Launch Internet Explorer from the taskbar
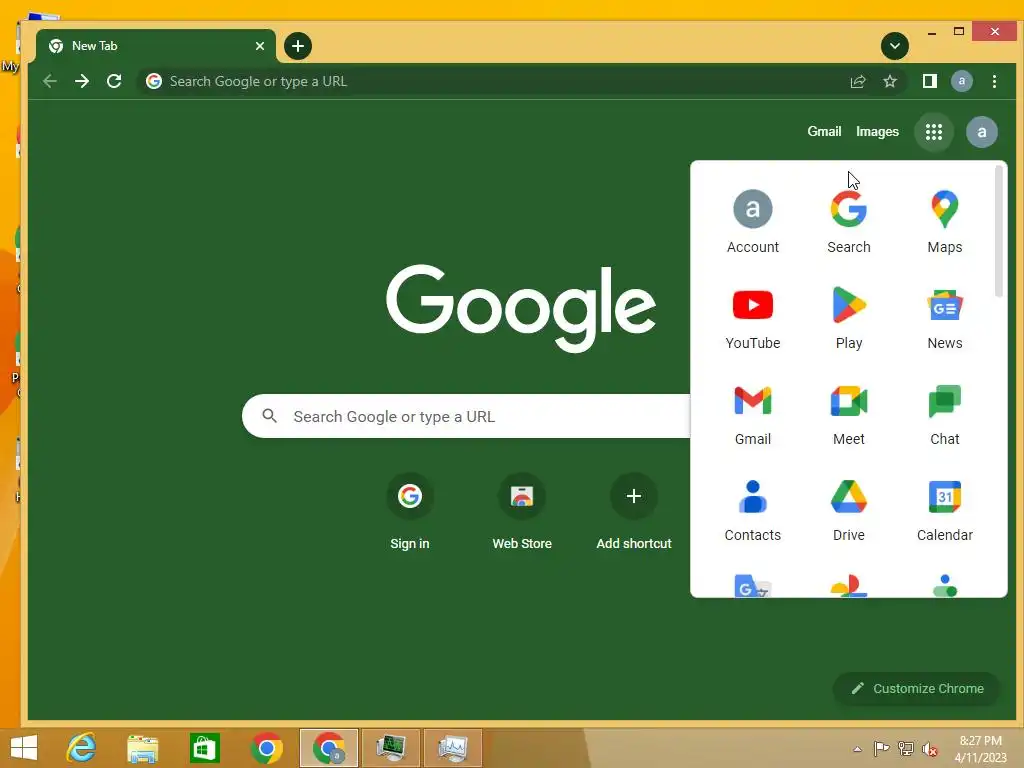1024x768 pixels. 82,748
